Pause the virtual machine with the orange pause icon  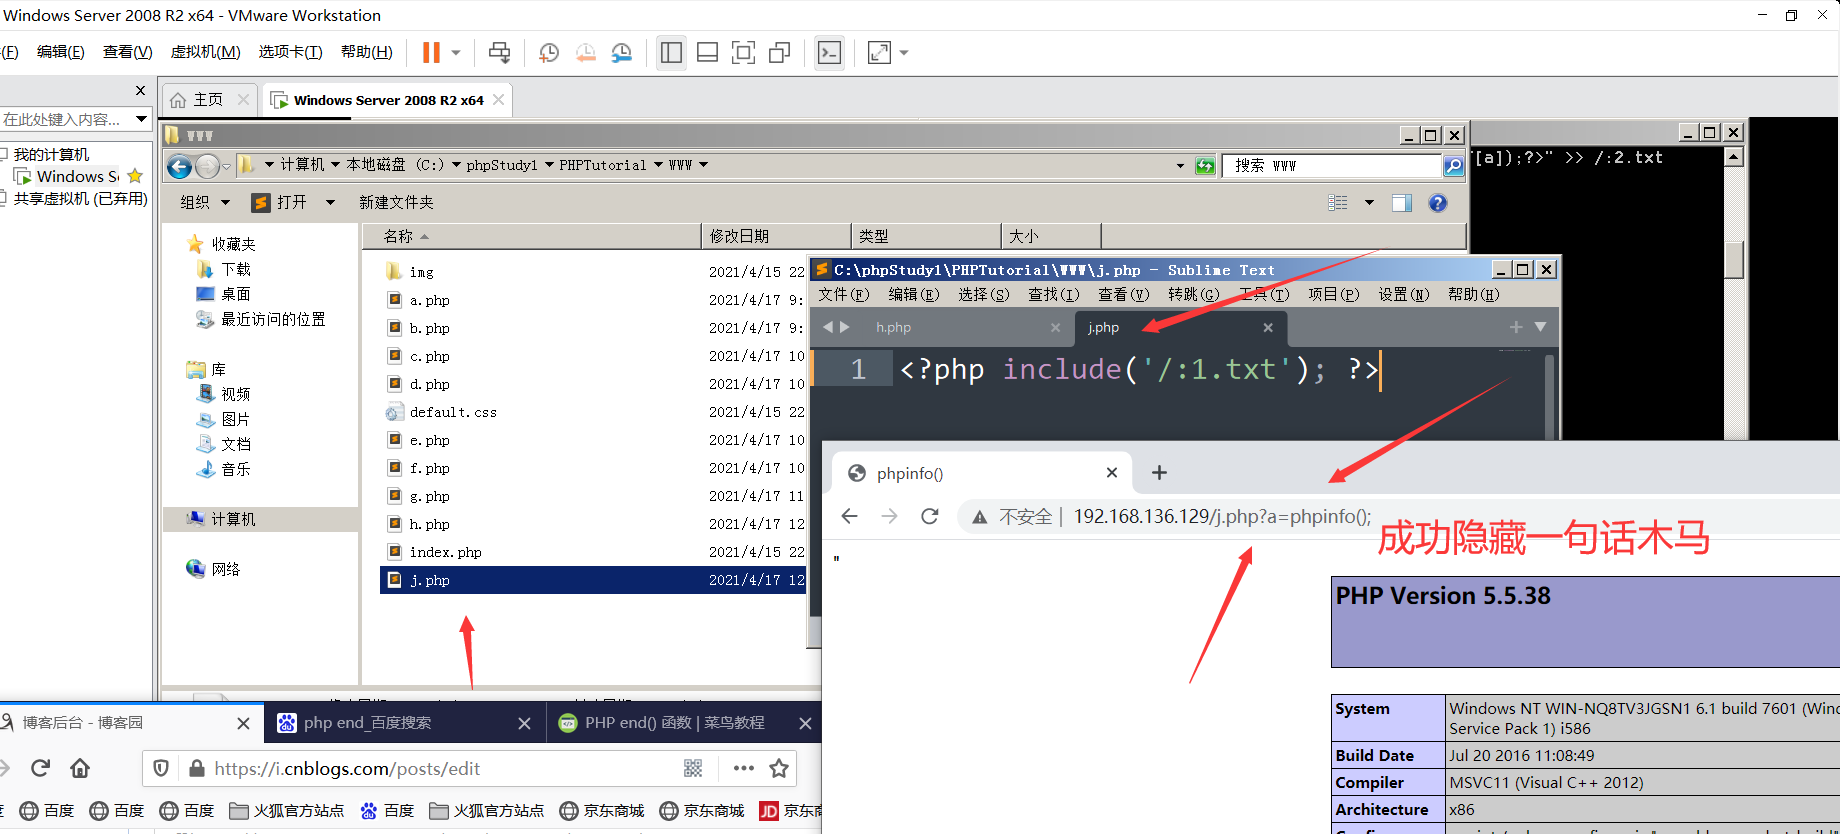431,53
